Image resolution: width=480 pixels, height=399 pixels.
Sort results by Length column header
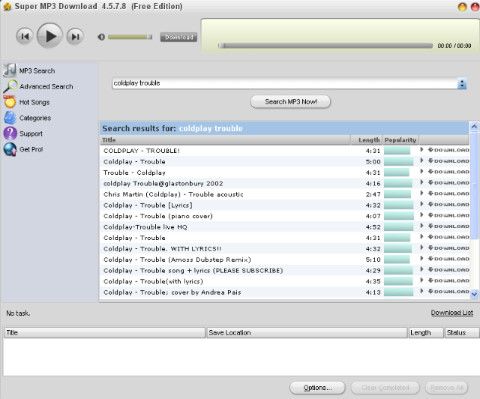click(x=366, y=140)
